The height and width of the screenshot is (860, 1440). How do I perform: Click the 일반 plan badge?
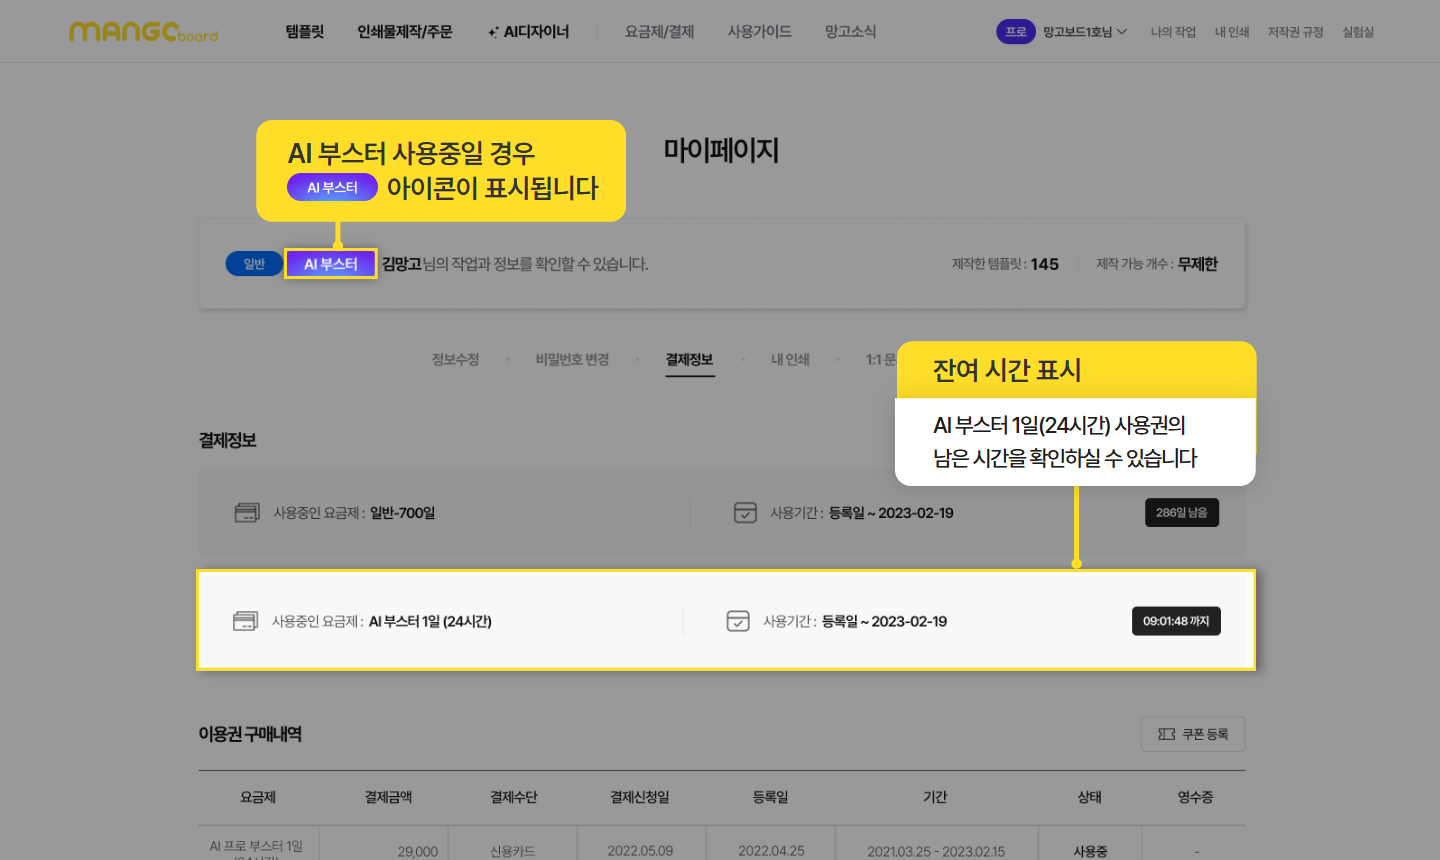pyautogui.click(x=254, y=264)
